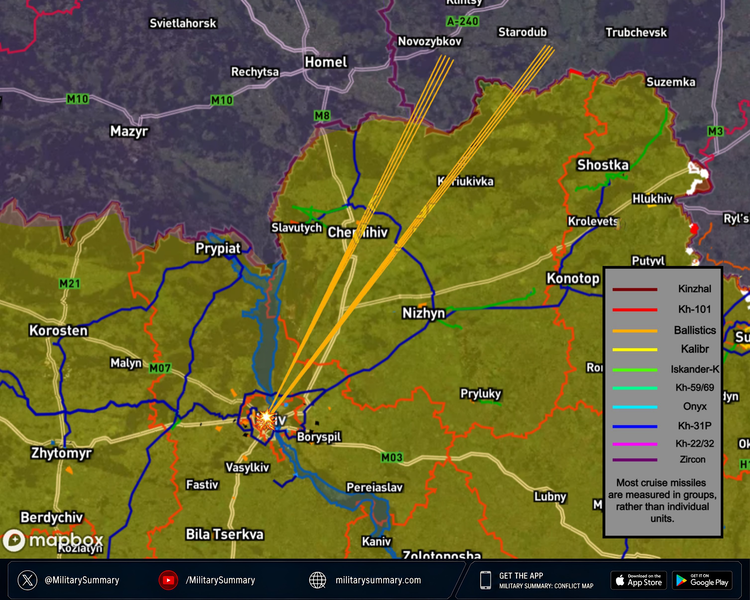Viewport: 750px width, 600px height.
Task: Click the Iskander-K green legend line
Action: [x=635, y=370]
